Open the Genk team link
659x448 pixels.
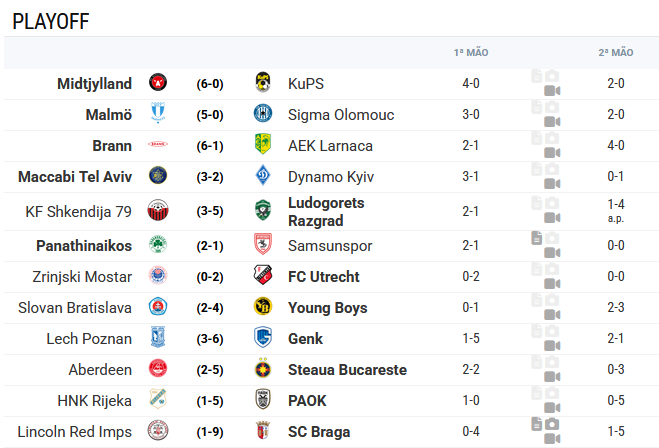coord(306,339)
